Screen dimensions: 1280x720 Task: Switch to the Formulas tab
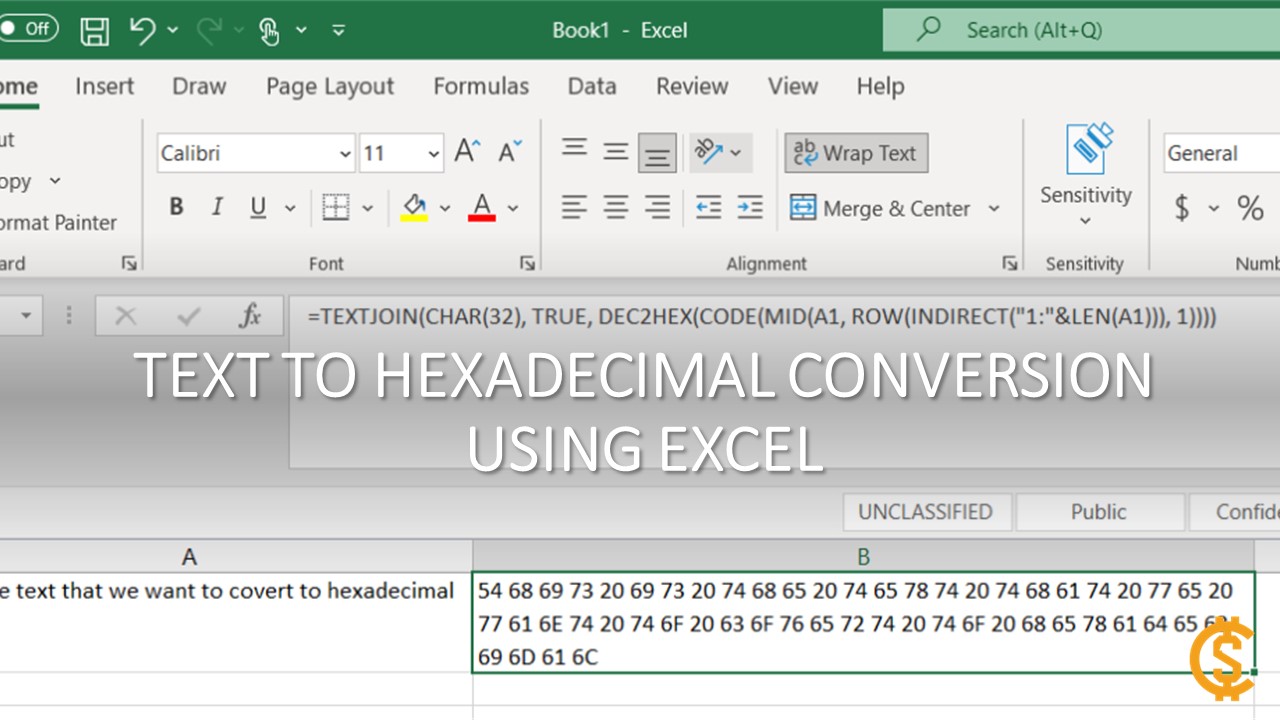click(x=481, y=87)
